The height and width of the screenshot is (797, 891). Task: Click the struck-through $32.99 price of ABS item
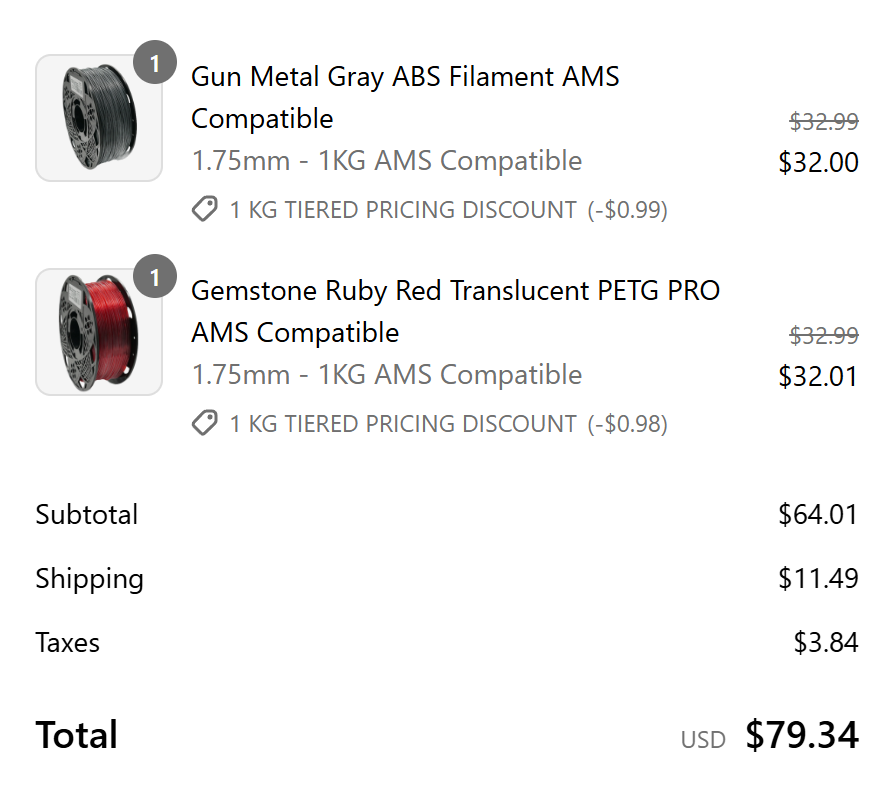(x=824, y=122)
